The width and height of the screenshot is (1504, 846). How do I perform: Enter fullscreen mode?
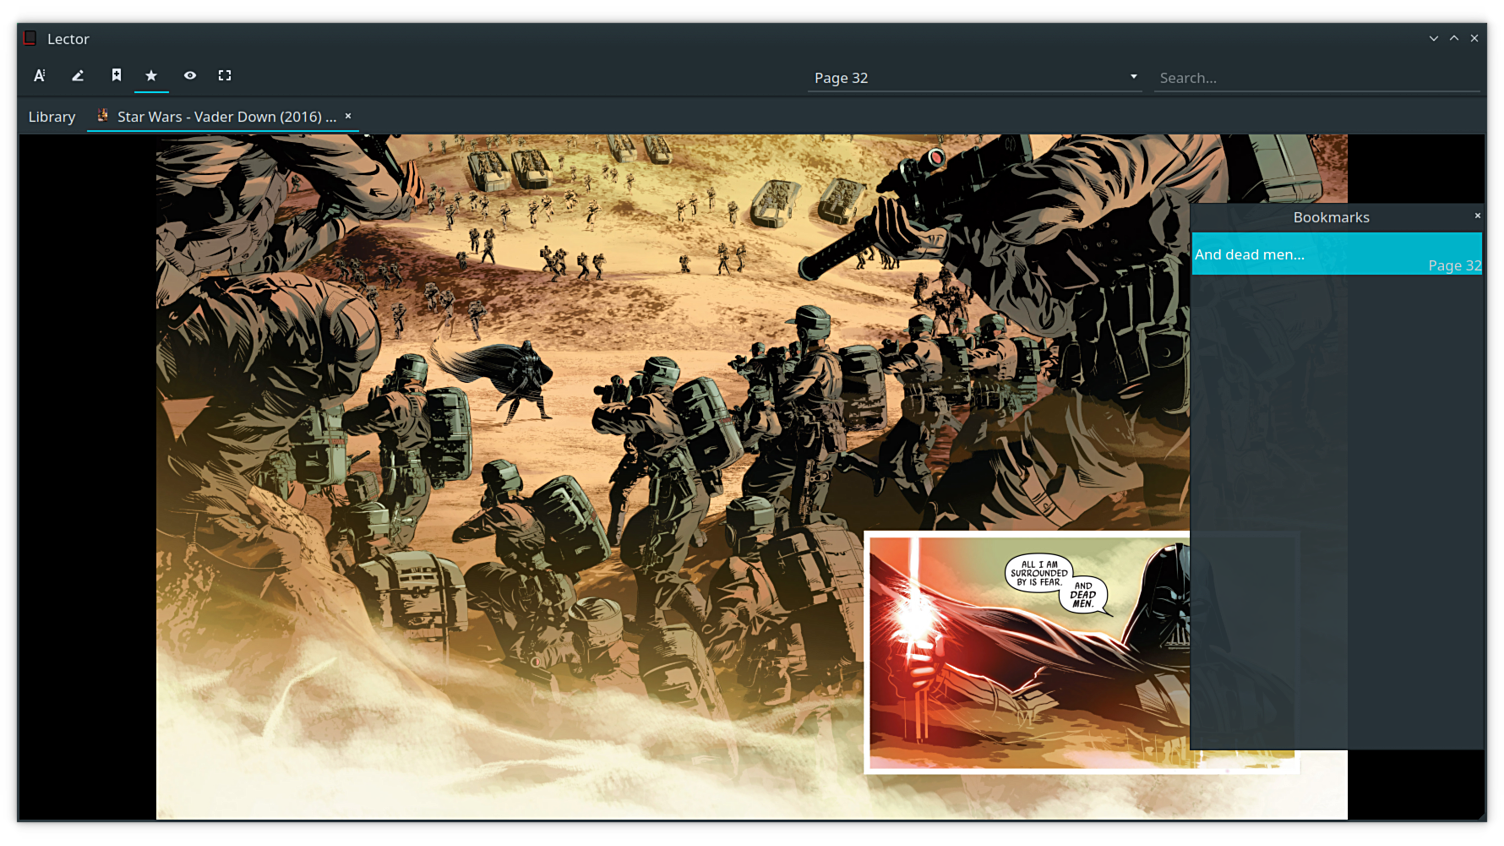click(225, 76)
